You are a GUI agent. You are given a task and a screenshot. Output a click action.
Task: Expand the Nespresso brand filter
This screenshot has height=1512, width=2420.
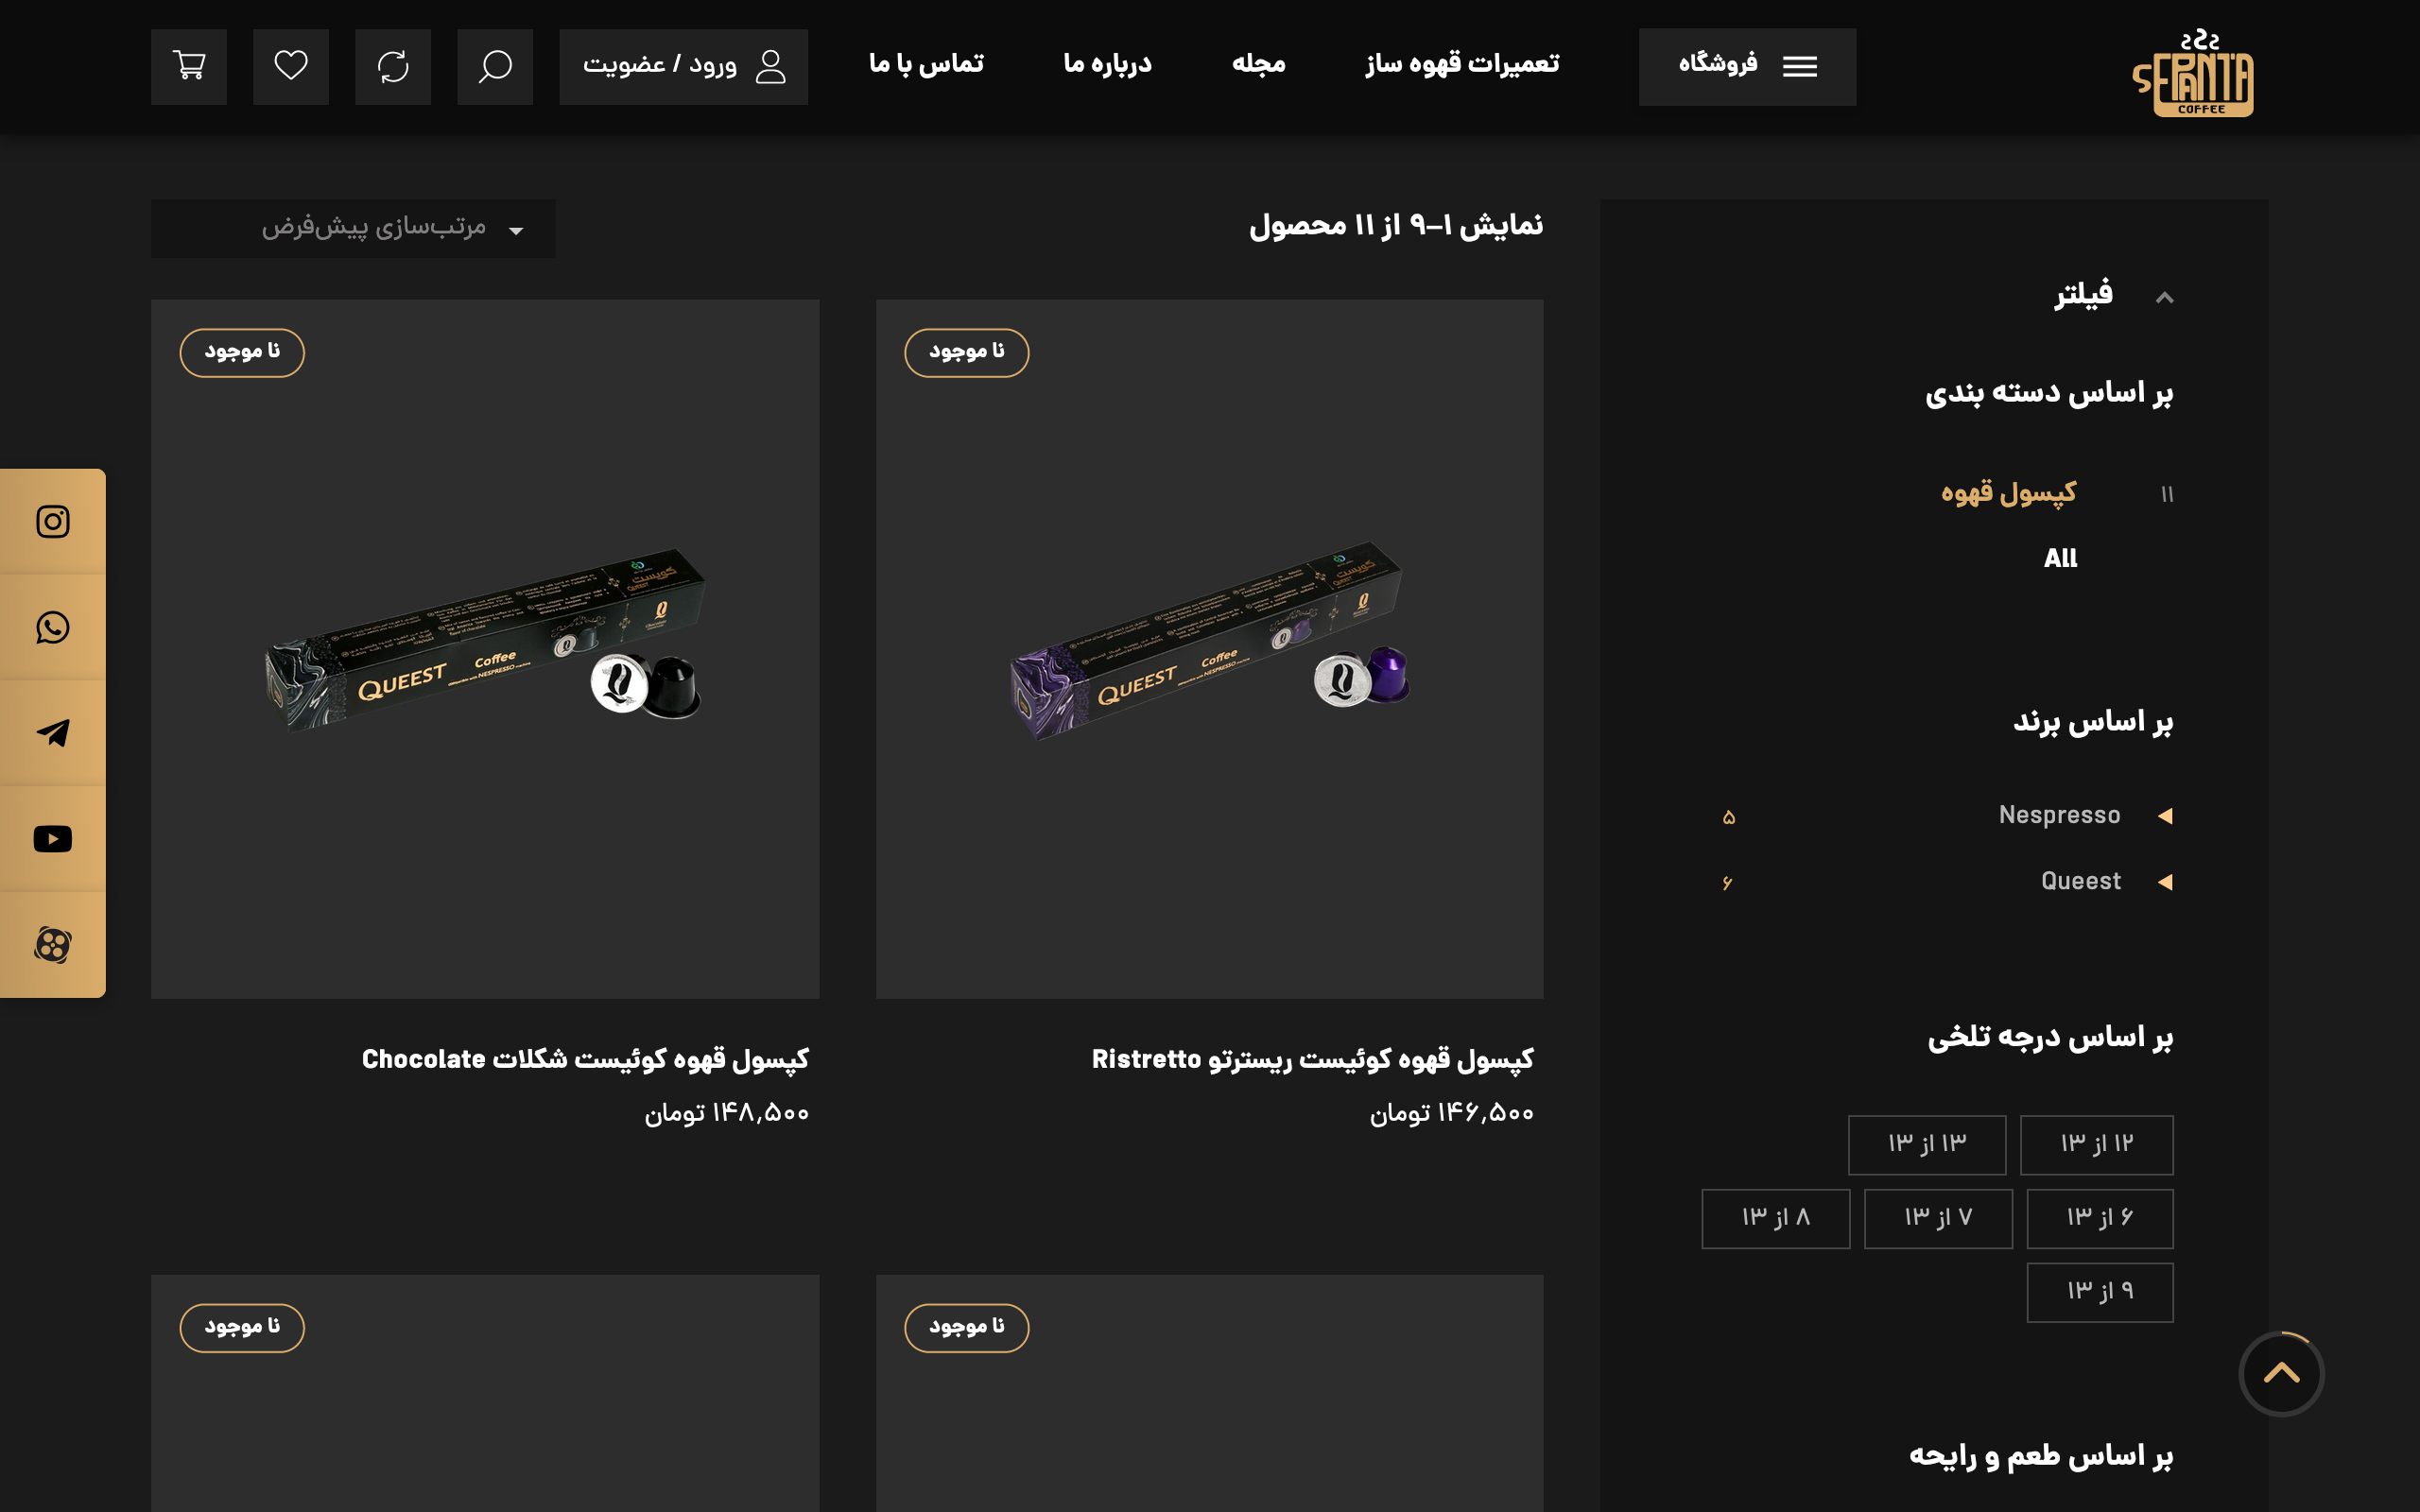tap(2164, 816)
